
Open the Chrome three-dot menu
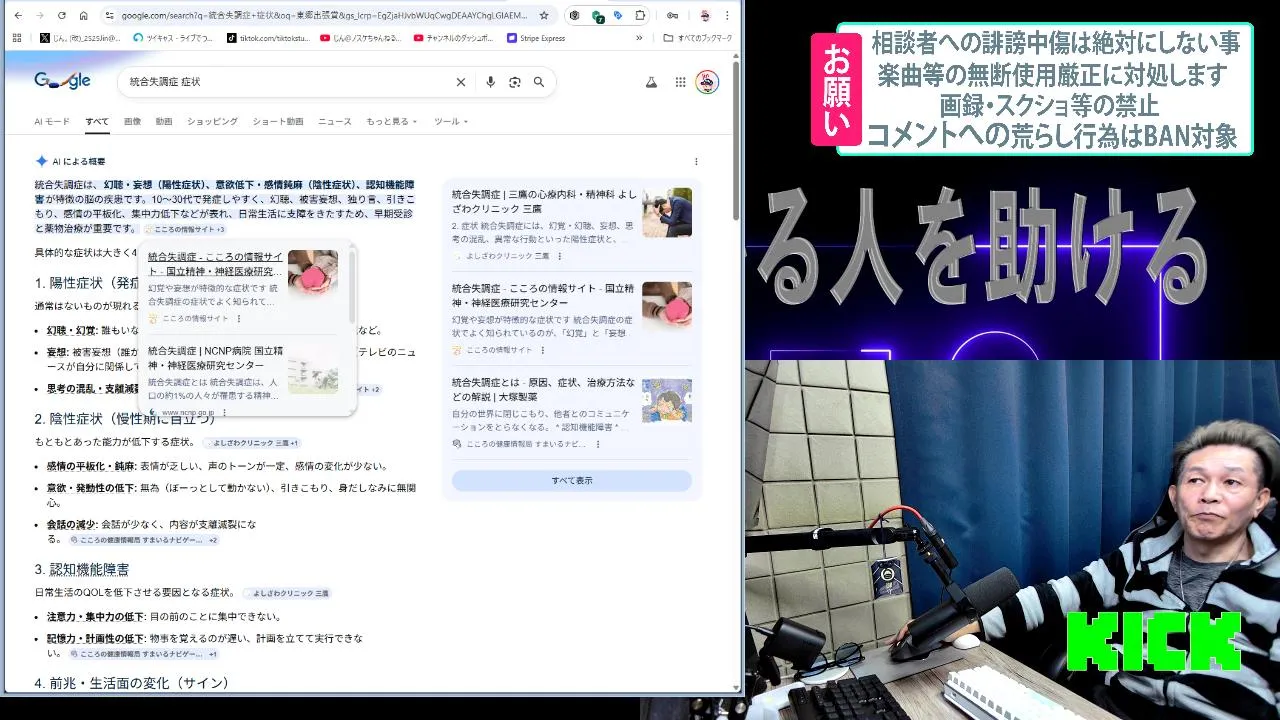pos(727,16)
